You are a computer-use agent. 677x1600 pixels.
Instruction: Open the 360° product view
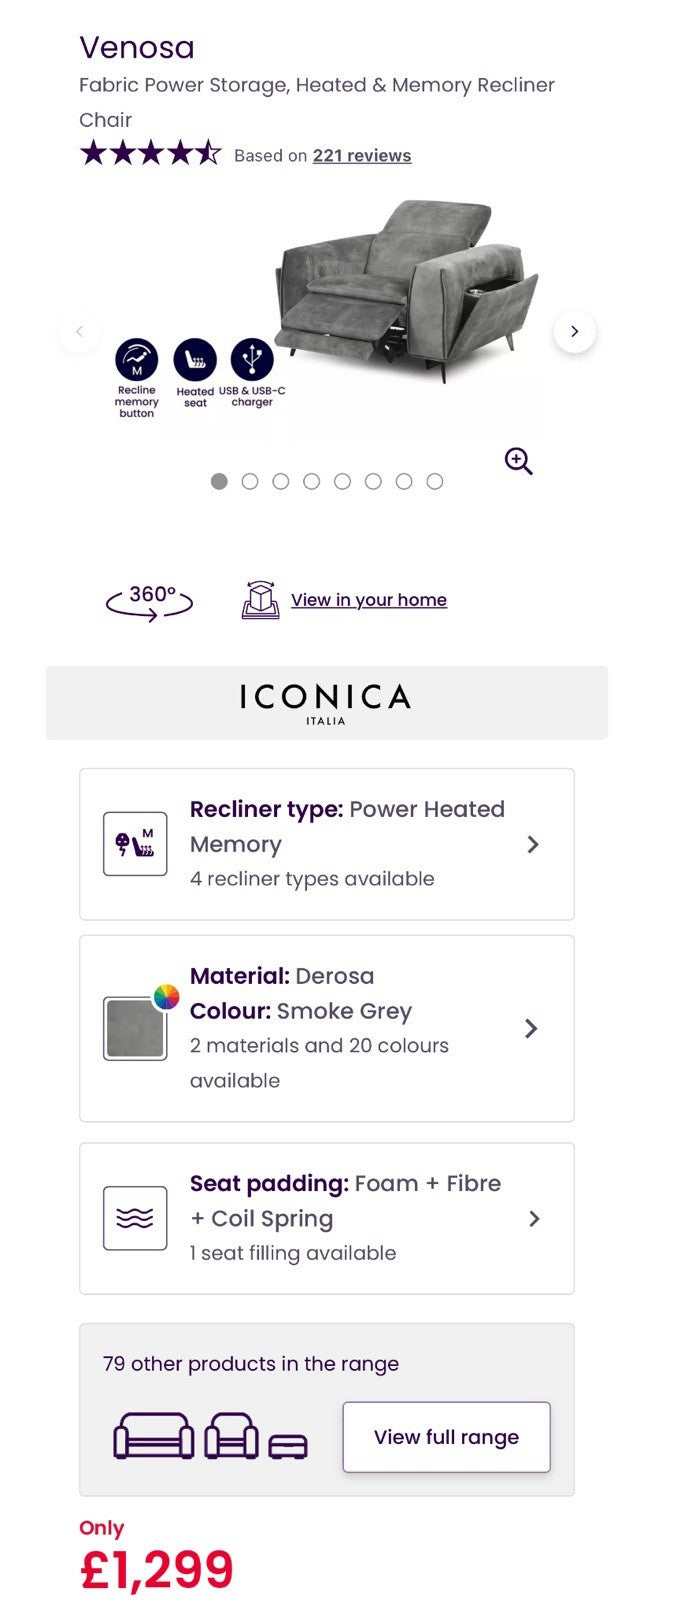pos(150,601)
